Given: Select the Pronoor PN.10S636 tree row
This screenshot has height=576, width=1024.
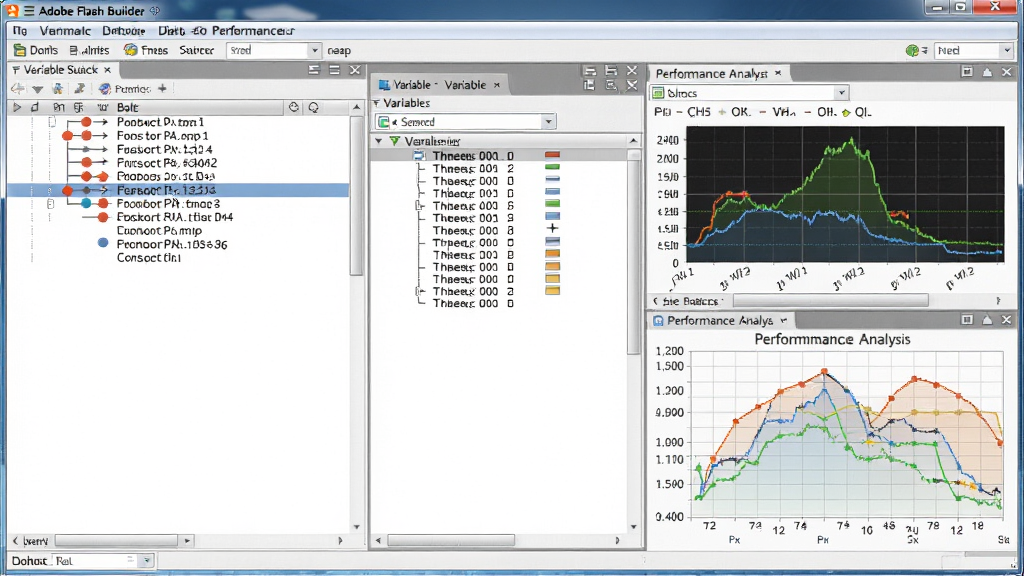Looking at the screenshot, I should pyautogui.click(x=172, y=244).
